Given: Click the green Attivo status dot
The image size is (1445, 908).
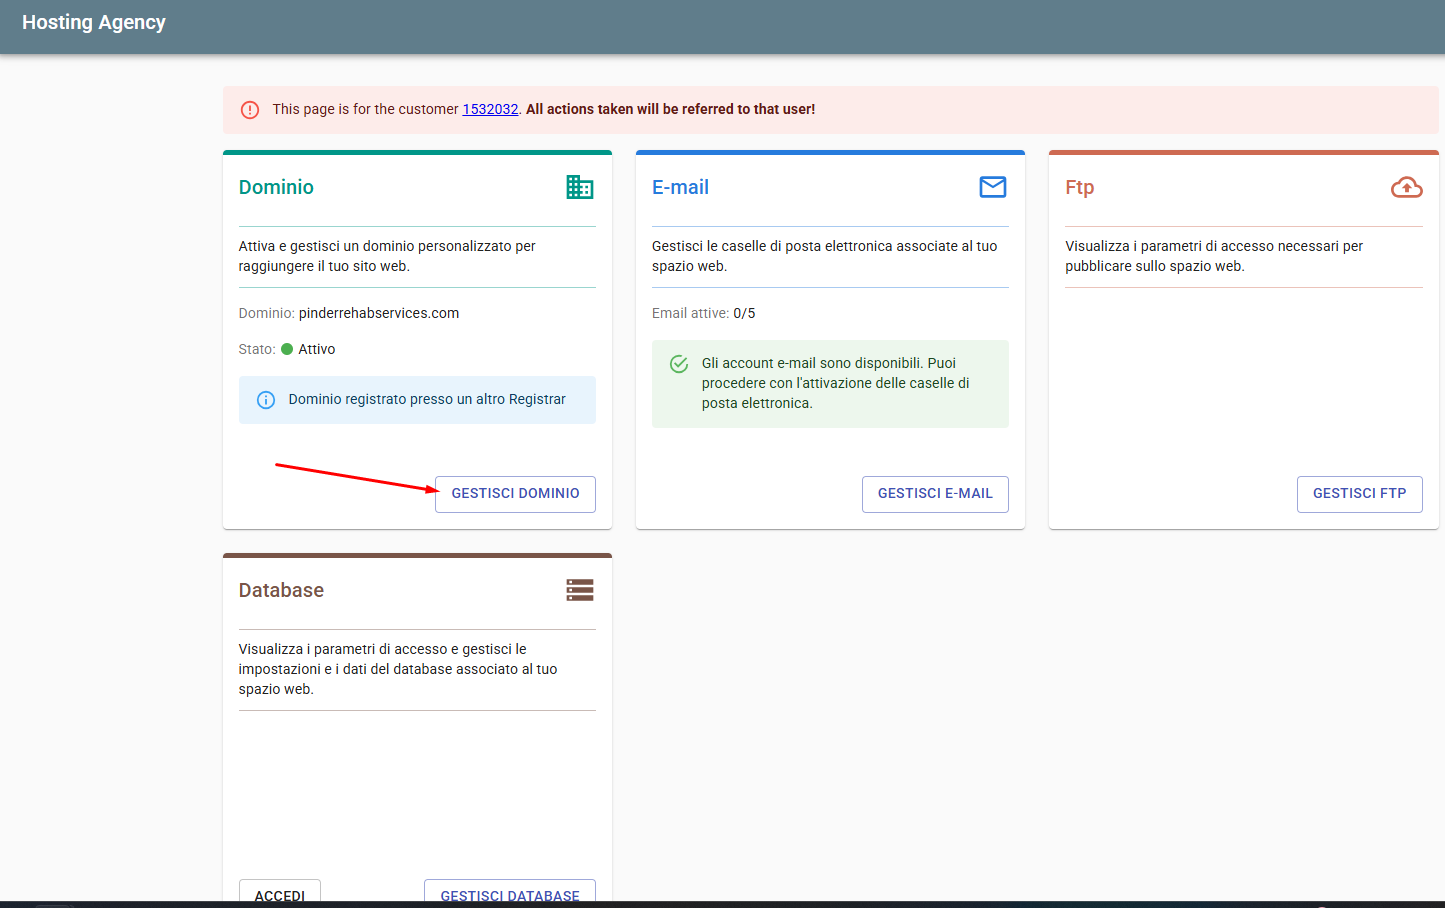Looking at the screenshot, I should [x=287, y=349].
